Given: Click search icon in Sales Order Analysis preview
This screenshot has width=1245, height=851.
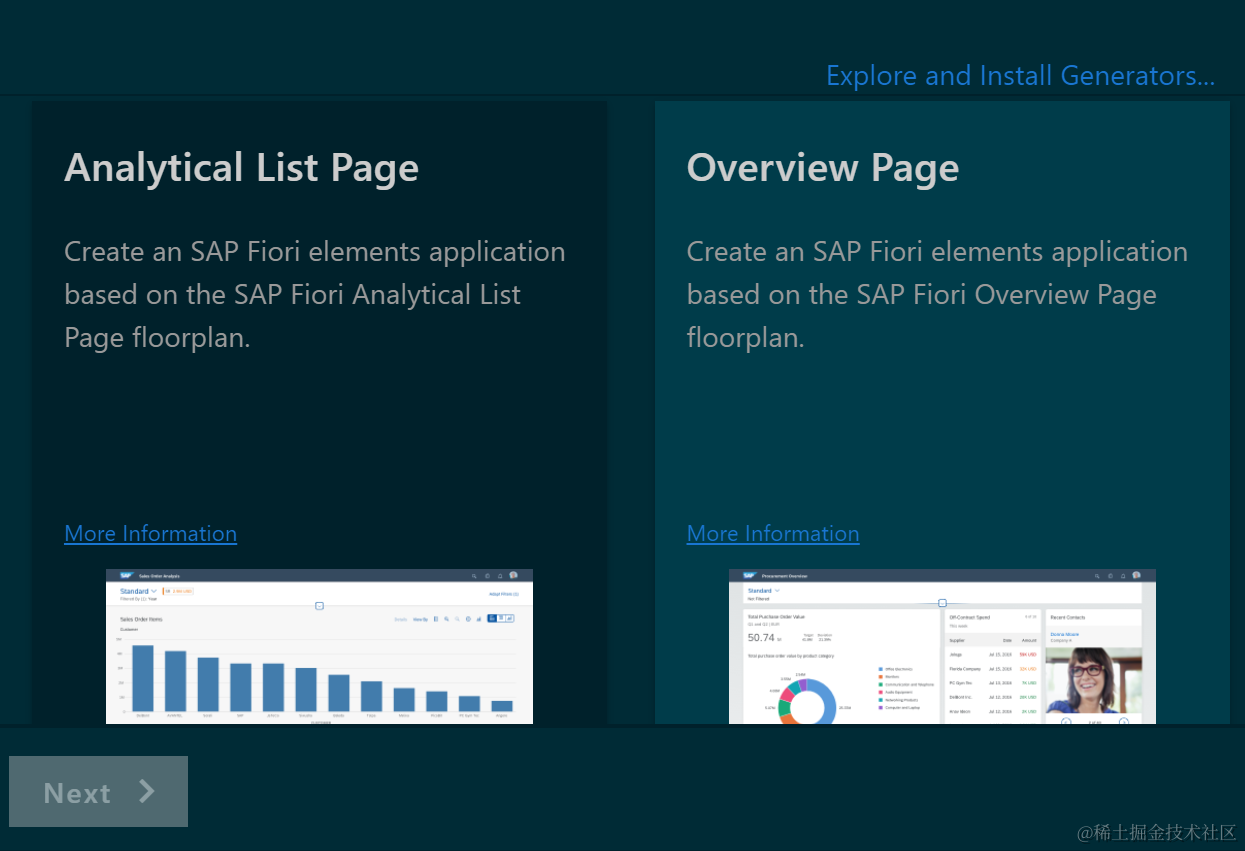Looking at the screenshot, I should coord(474,576).
